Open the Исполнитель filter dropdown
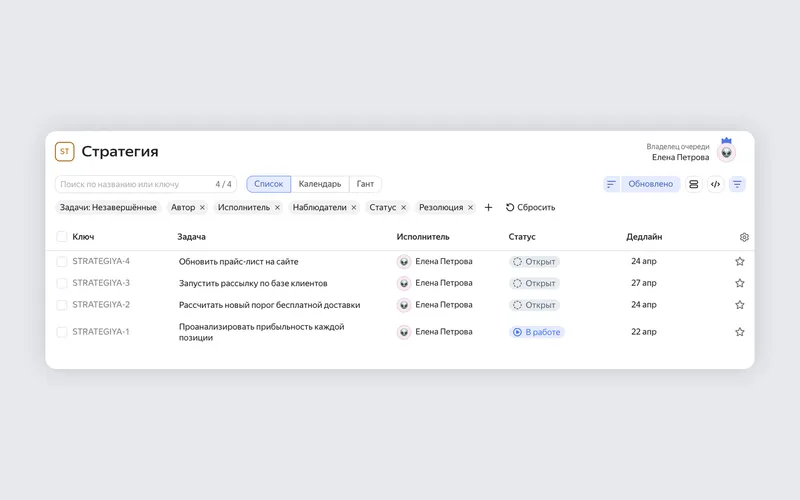The height and width of the screenshot is (500, 800). point(243,208)
